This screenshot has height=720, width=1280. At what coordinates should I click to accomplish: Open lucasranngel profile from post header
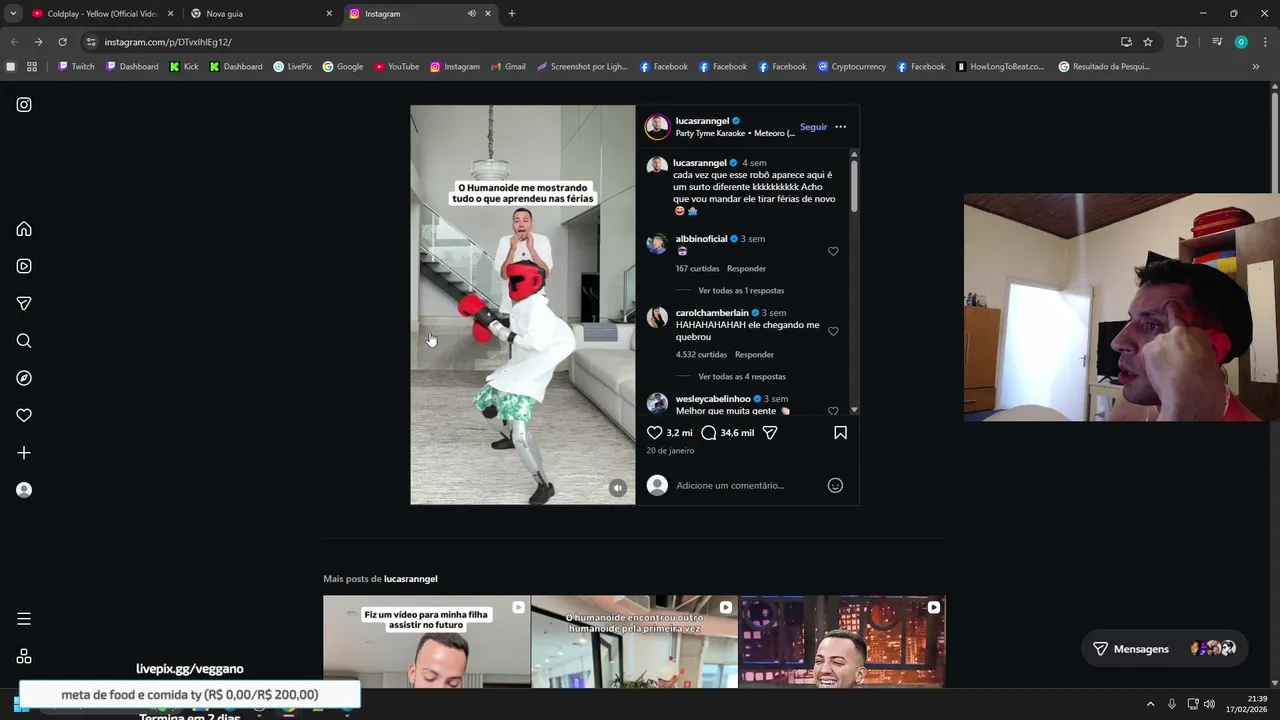(x=702, y=121)
